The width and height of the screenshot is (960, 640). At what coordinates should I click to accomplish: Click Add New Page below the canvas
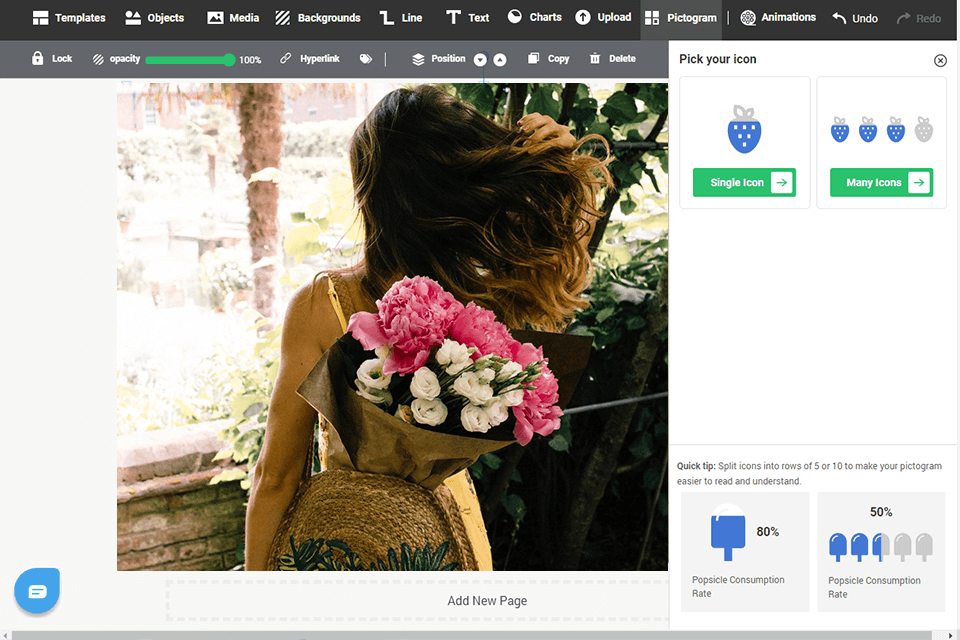click(487, 601)
